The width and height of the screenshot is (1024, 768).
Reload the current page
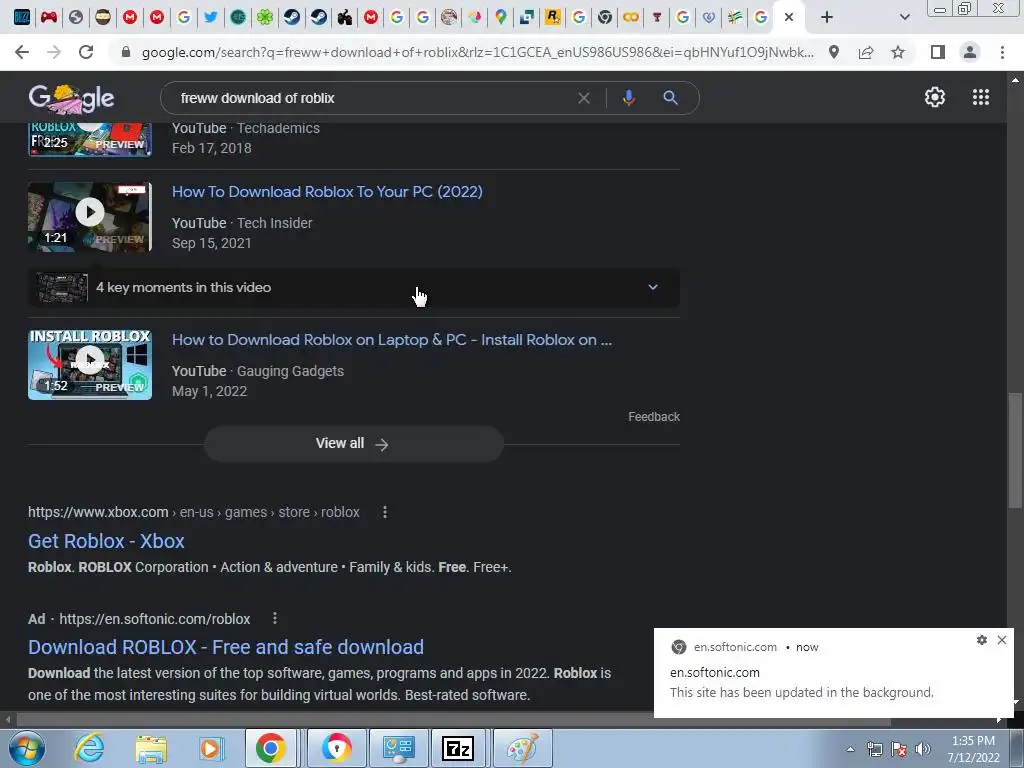86,52
